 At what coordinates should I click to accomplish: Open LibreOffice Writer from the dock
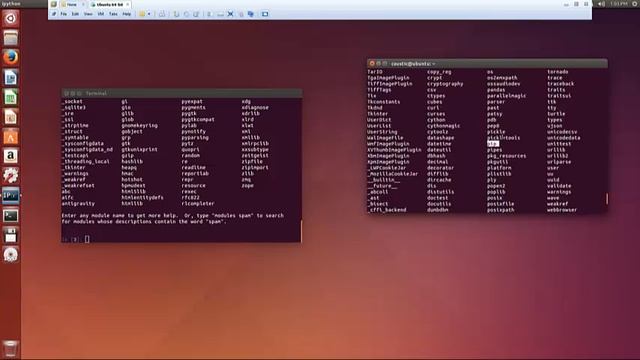coord(11,78)
